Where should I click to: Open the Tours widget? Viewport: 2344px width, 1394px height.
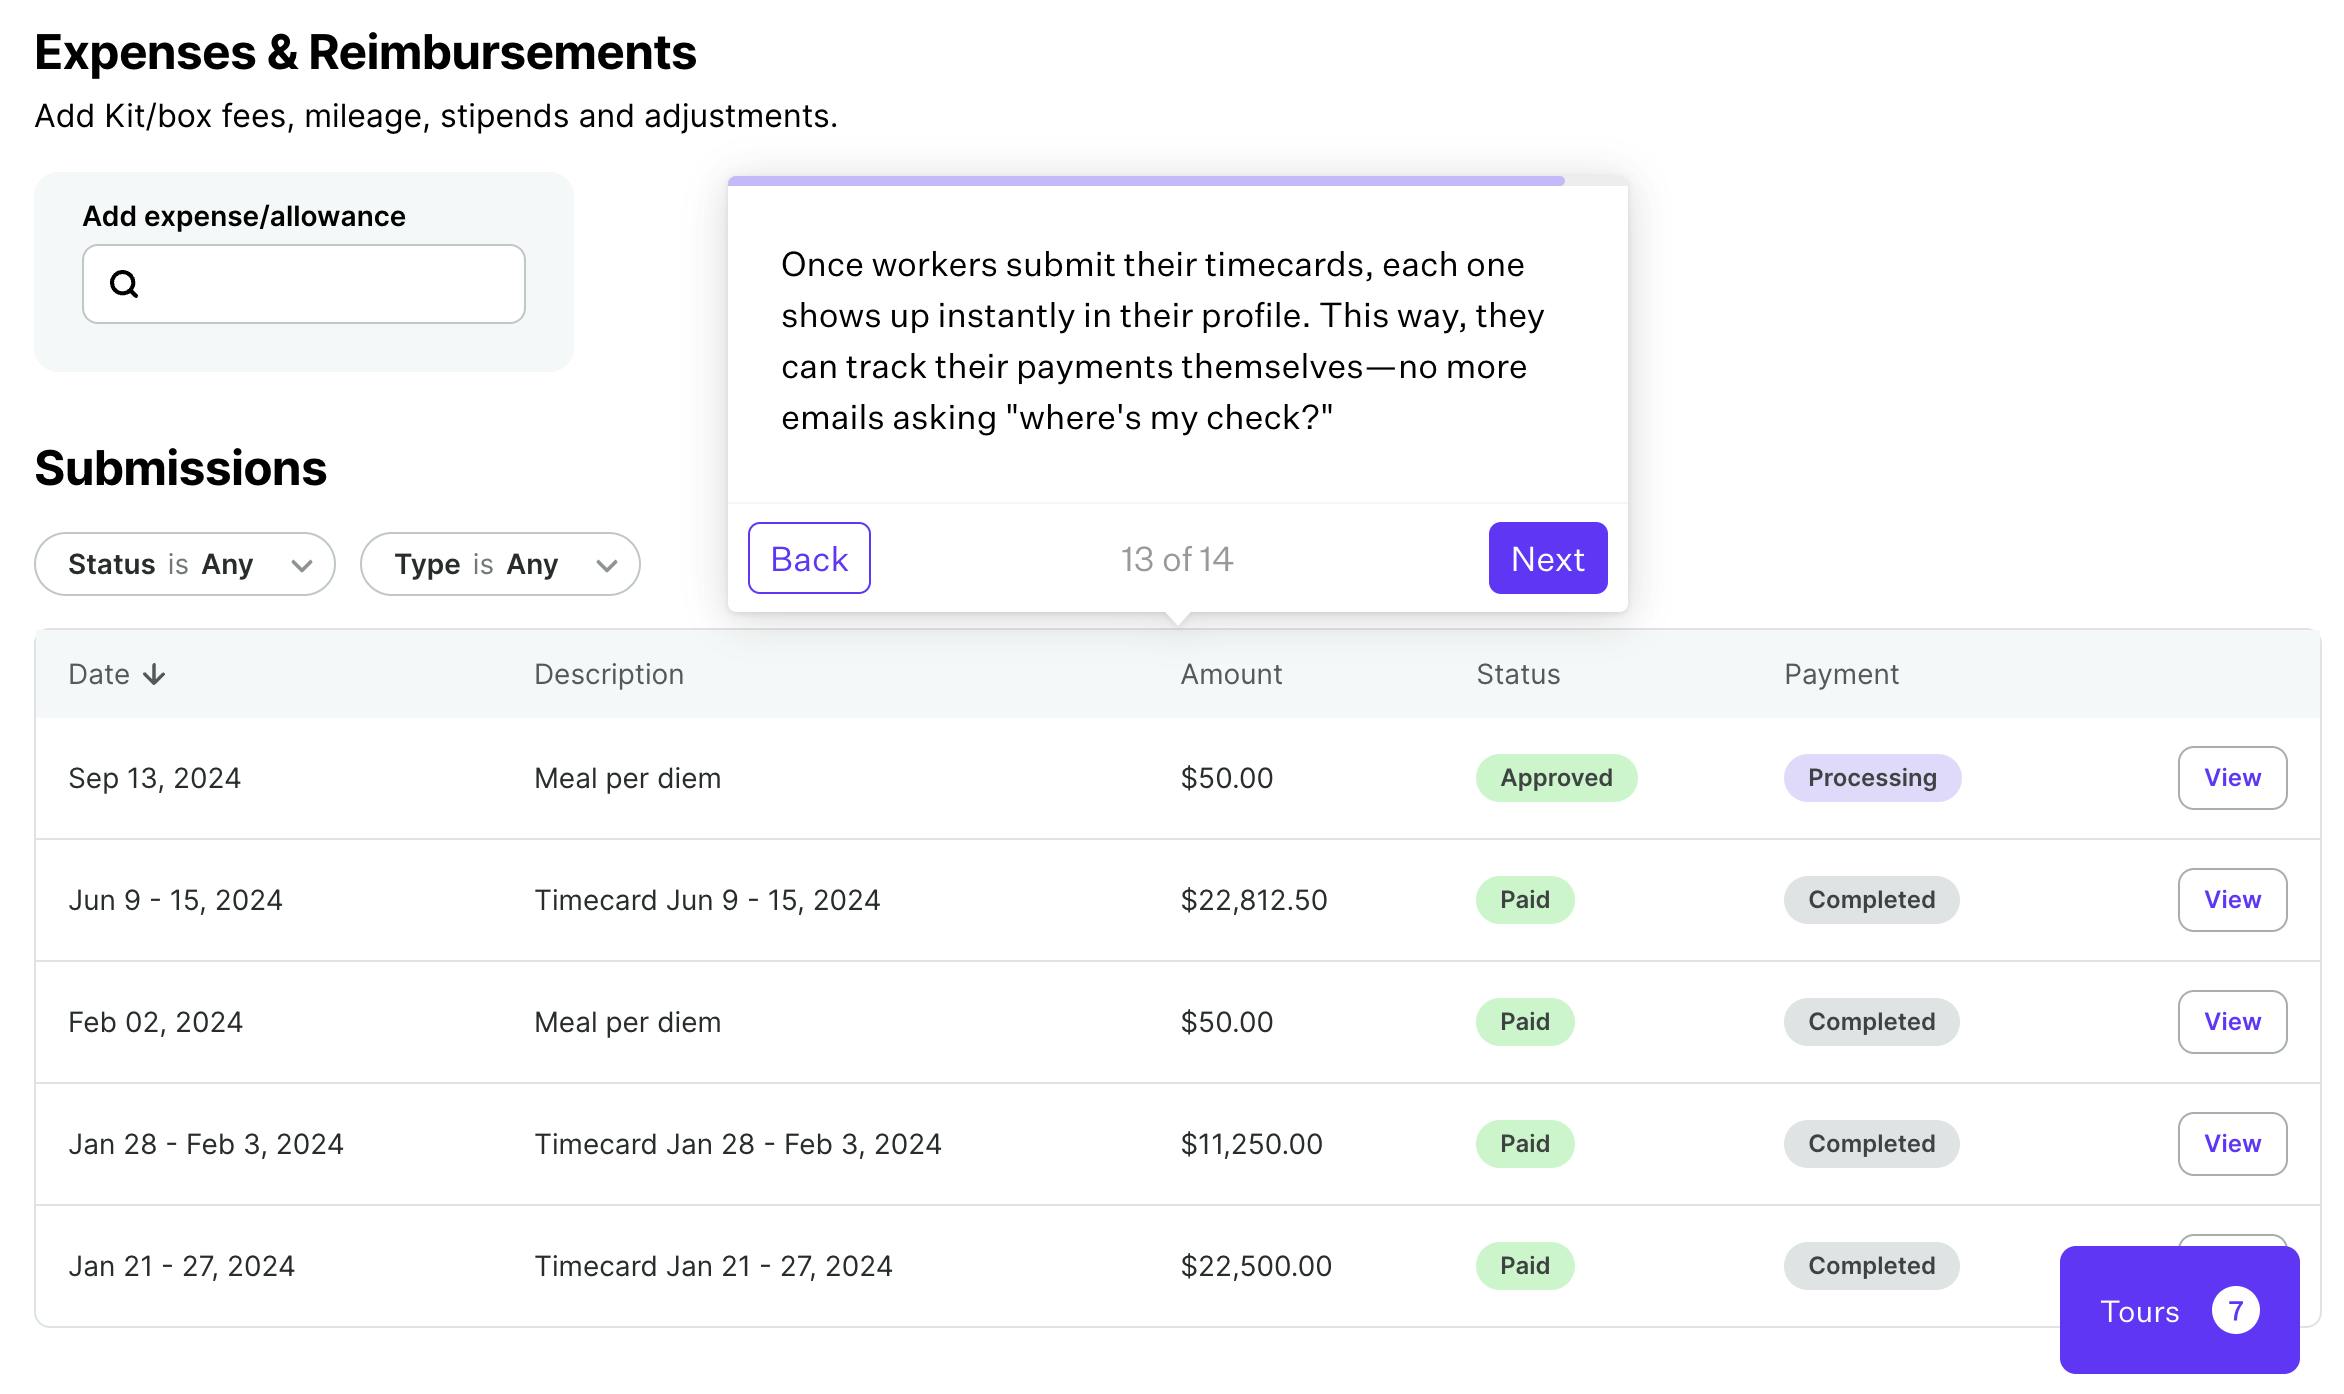point(2140,1311)
